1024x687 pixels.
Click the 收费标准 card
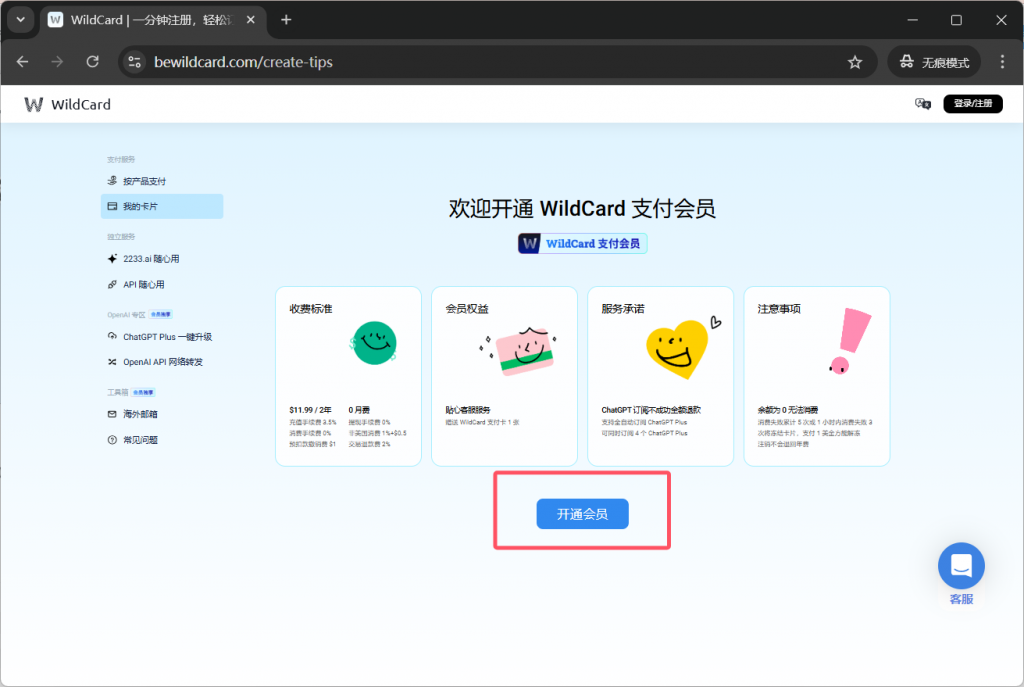point(348,376)
